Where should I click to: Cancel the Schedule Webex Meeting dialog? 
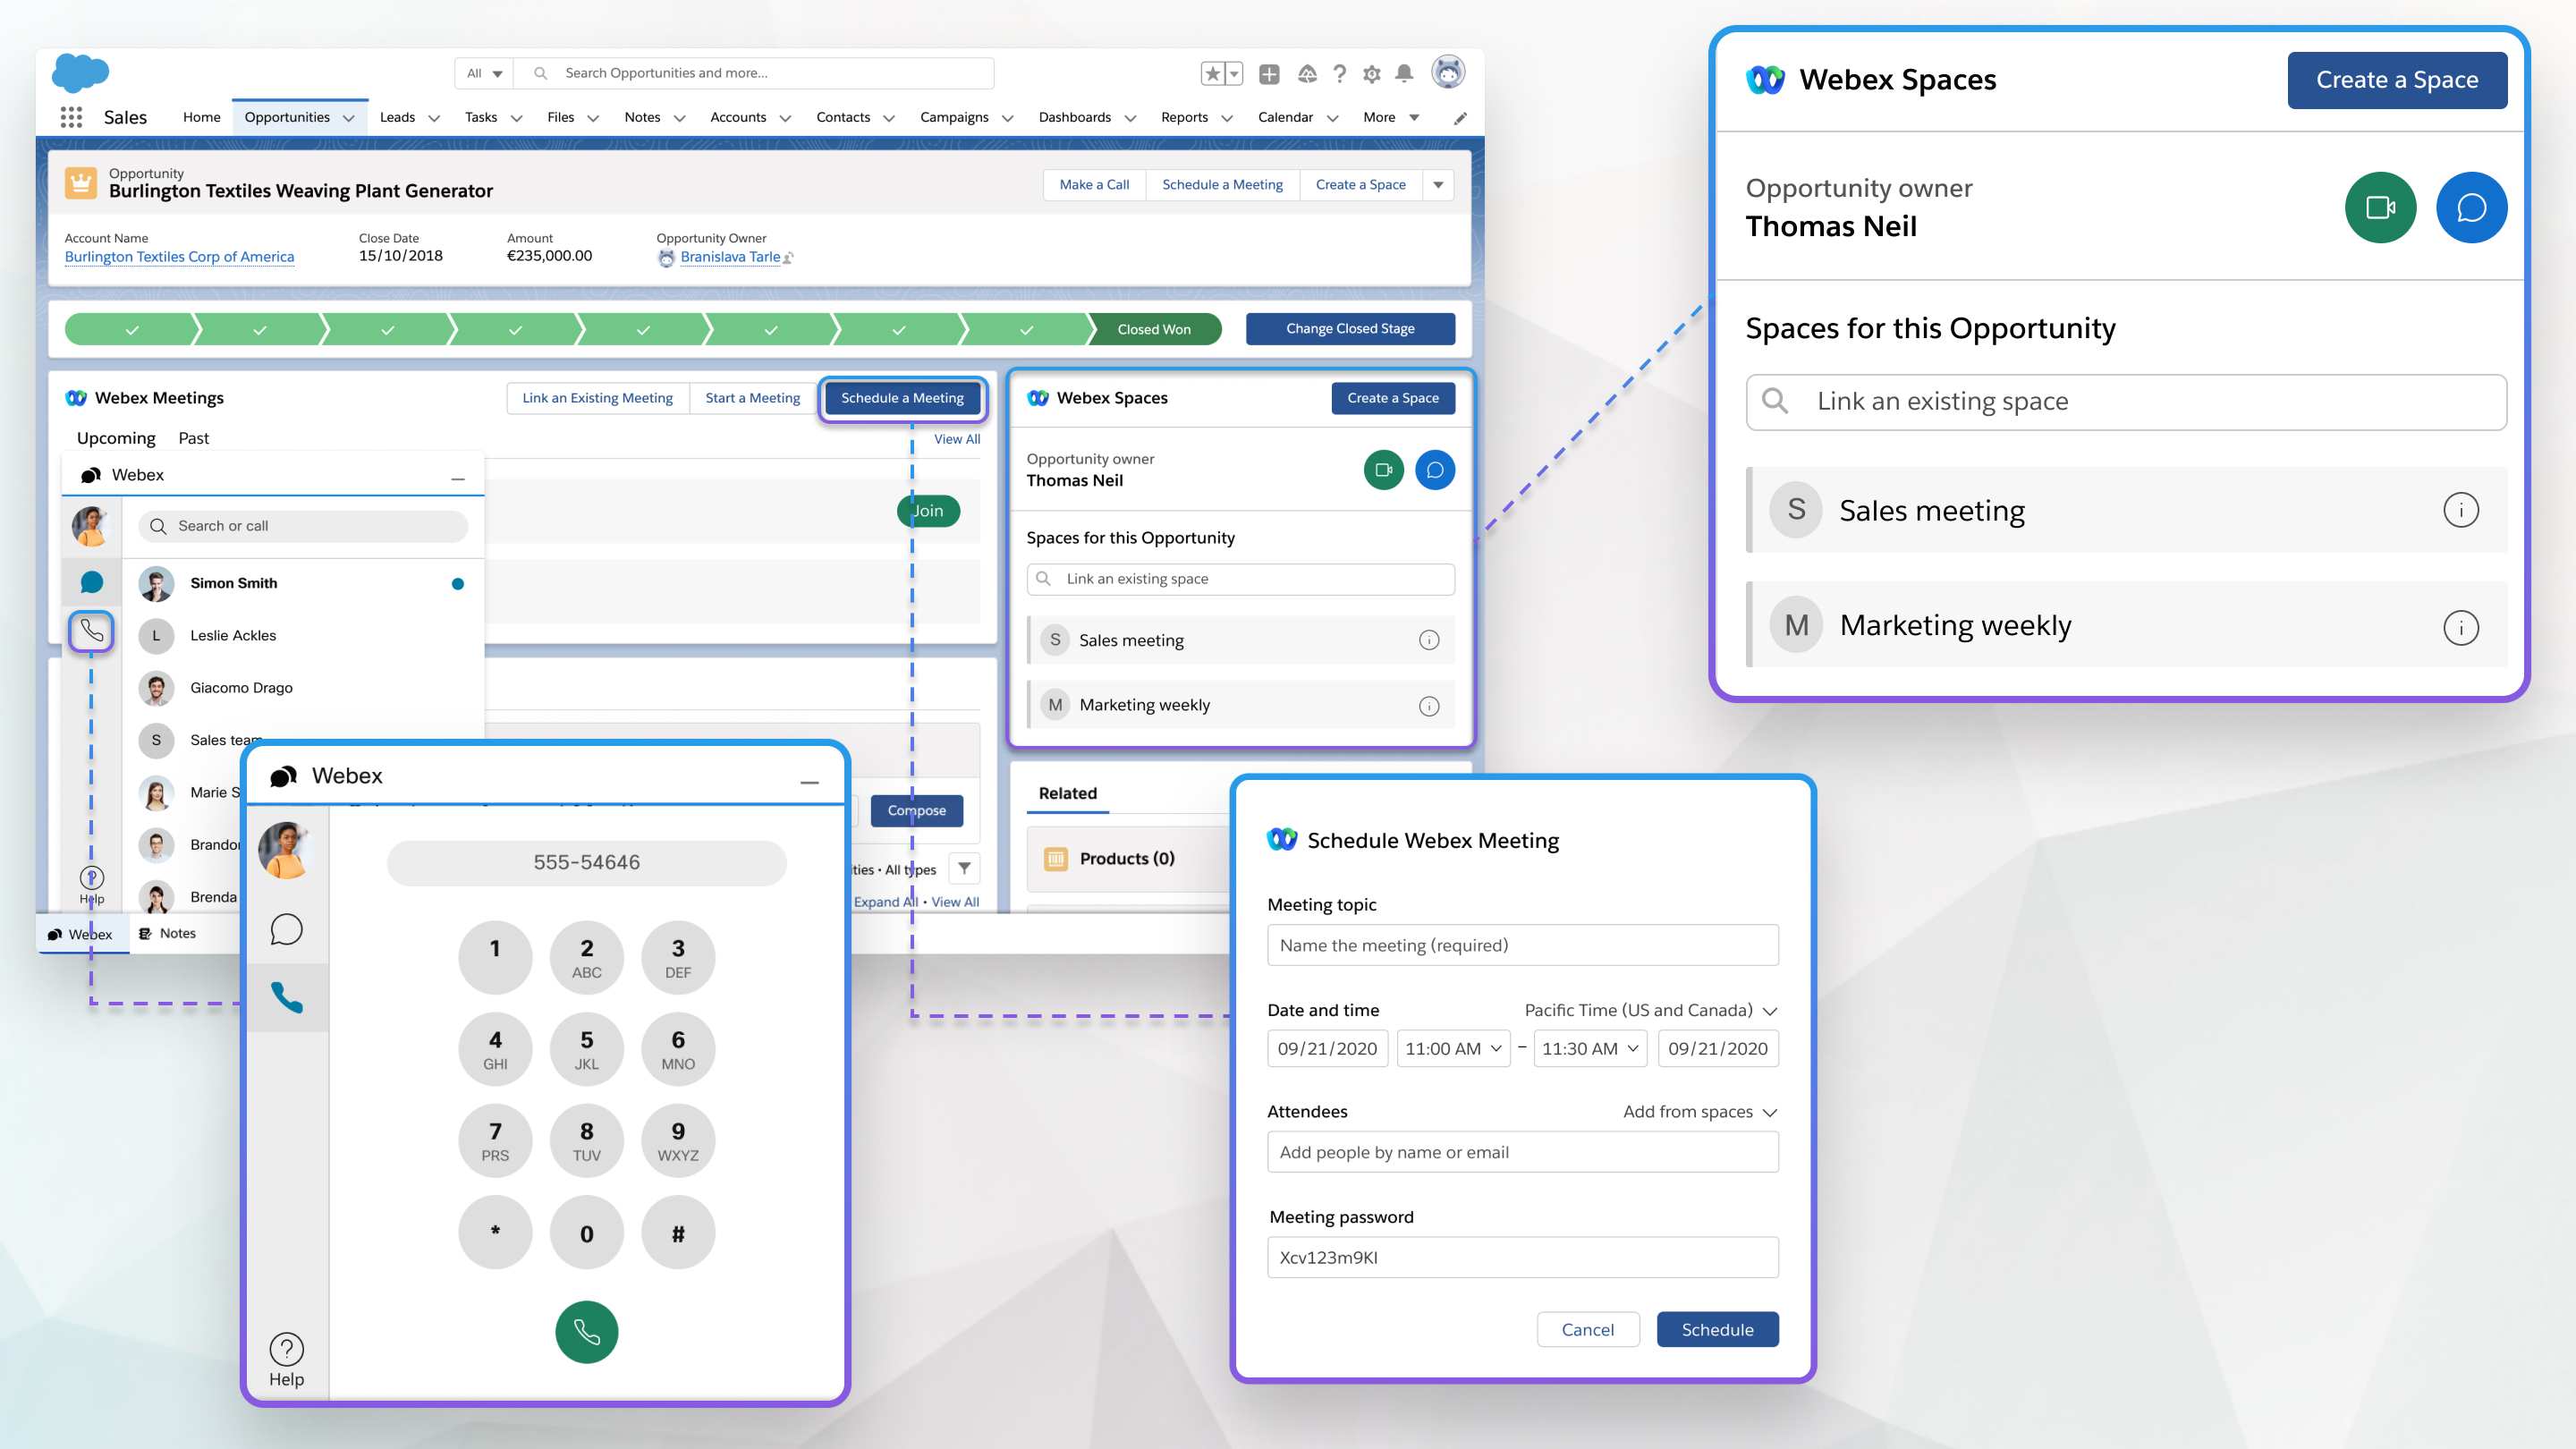(1588, 1329)
